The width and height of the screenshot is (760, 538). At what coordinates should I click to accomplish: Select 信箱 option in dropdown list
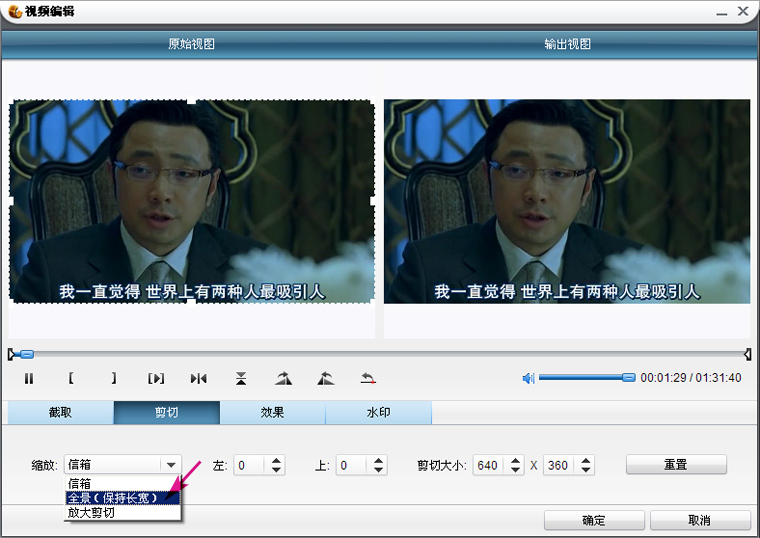click(x=123, y=484)
